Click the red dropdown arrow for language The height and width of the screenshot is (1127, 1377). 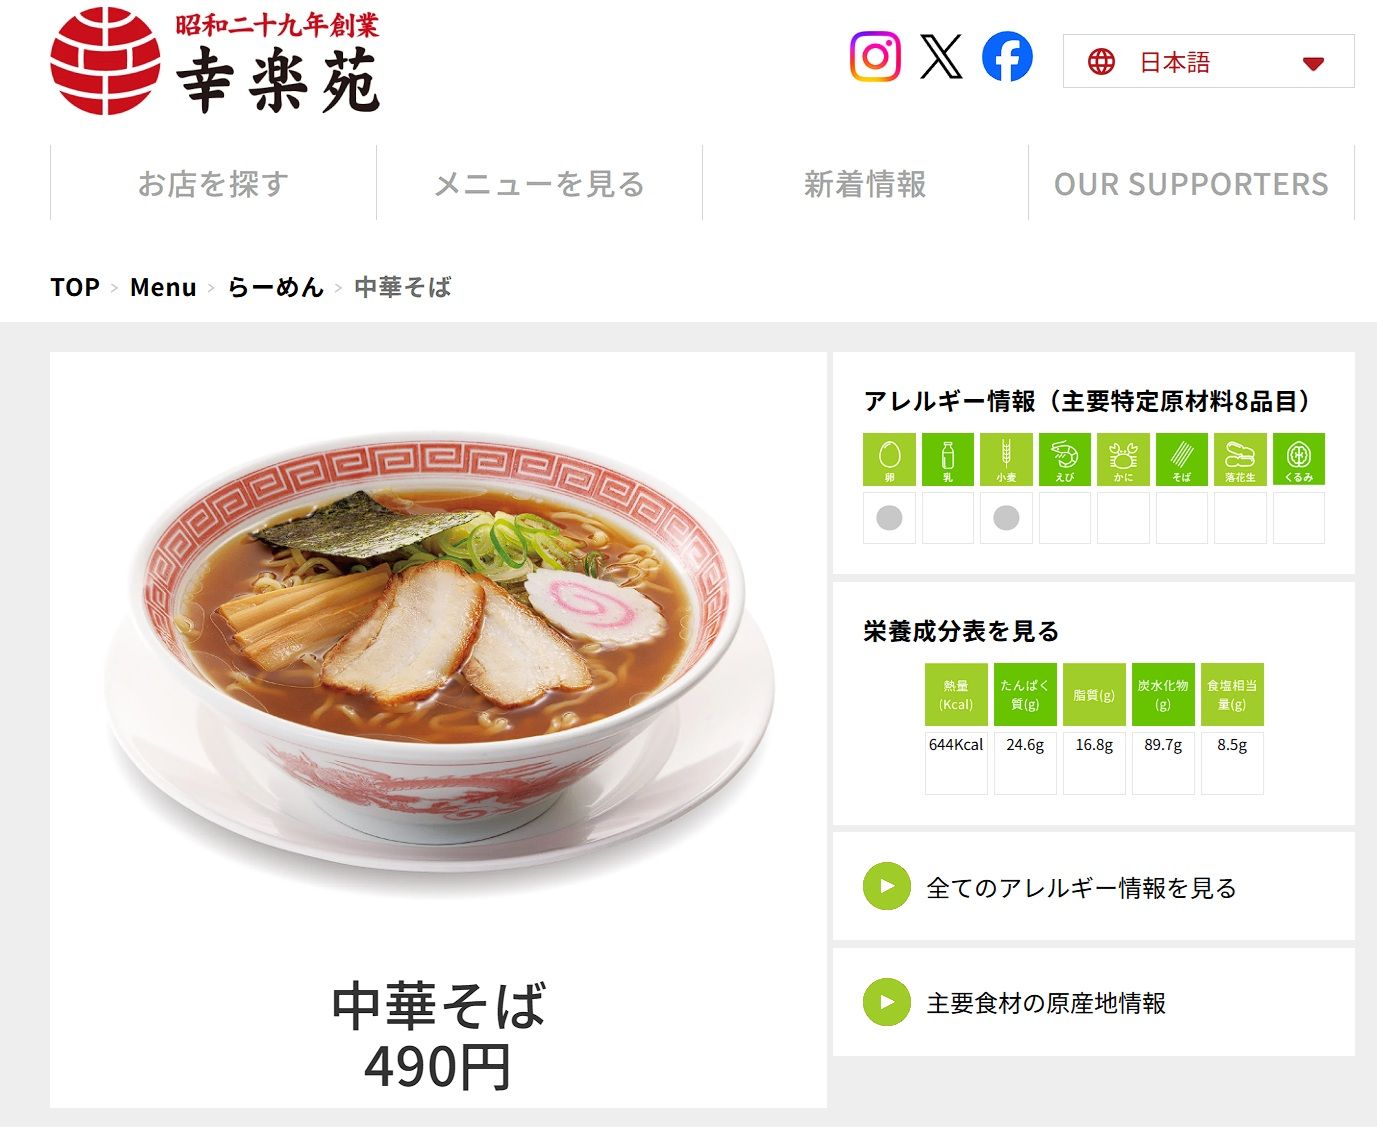[x=1313, y=63]
